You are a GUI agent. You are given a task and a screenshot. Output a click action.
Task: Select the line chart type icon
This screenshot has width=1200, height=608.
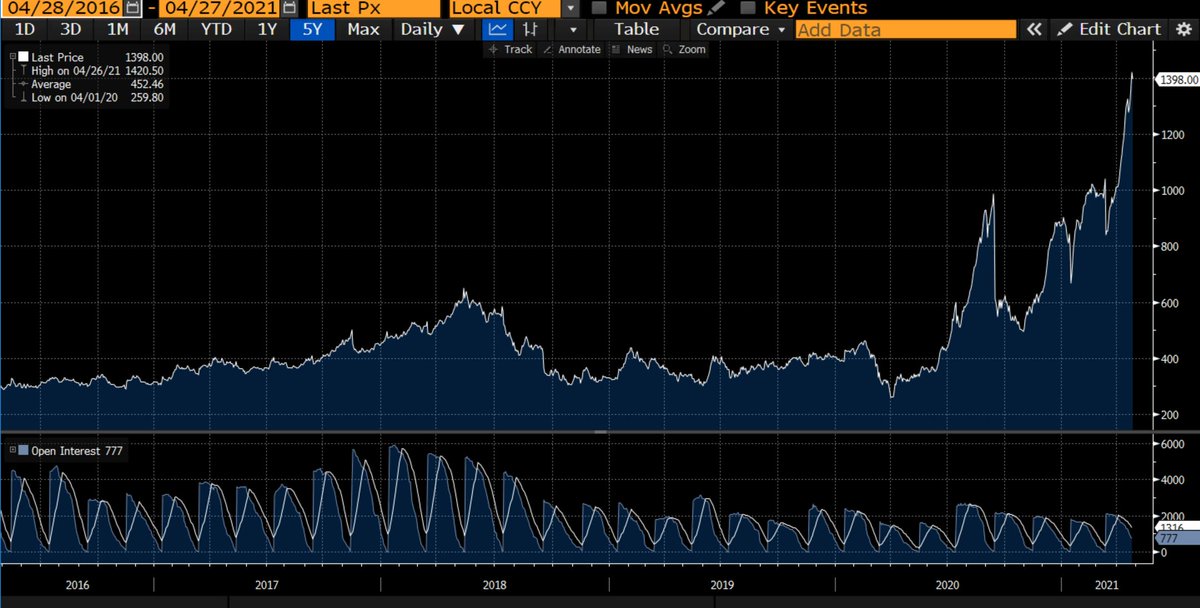497,29
